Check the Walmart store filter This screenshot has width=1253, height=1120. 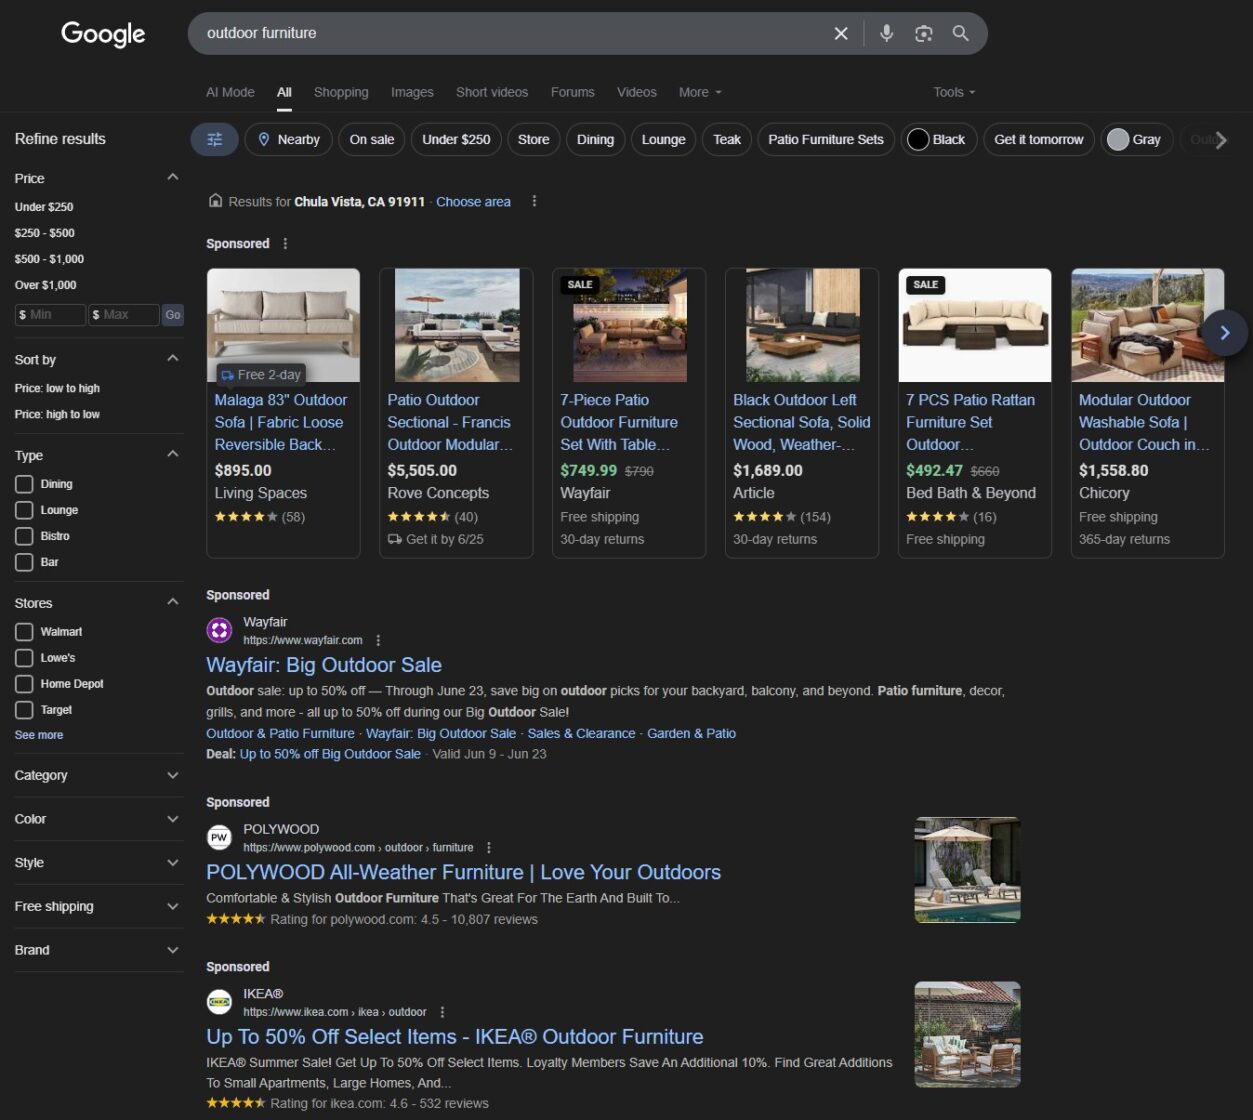24,632
